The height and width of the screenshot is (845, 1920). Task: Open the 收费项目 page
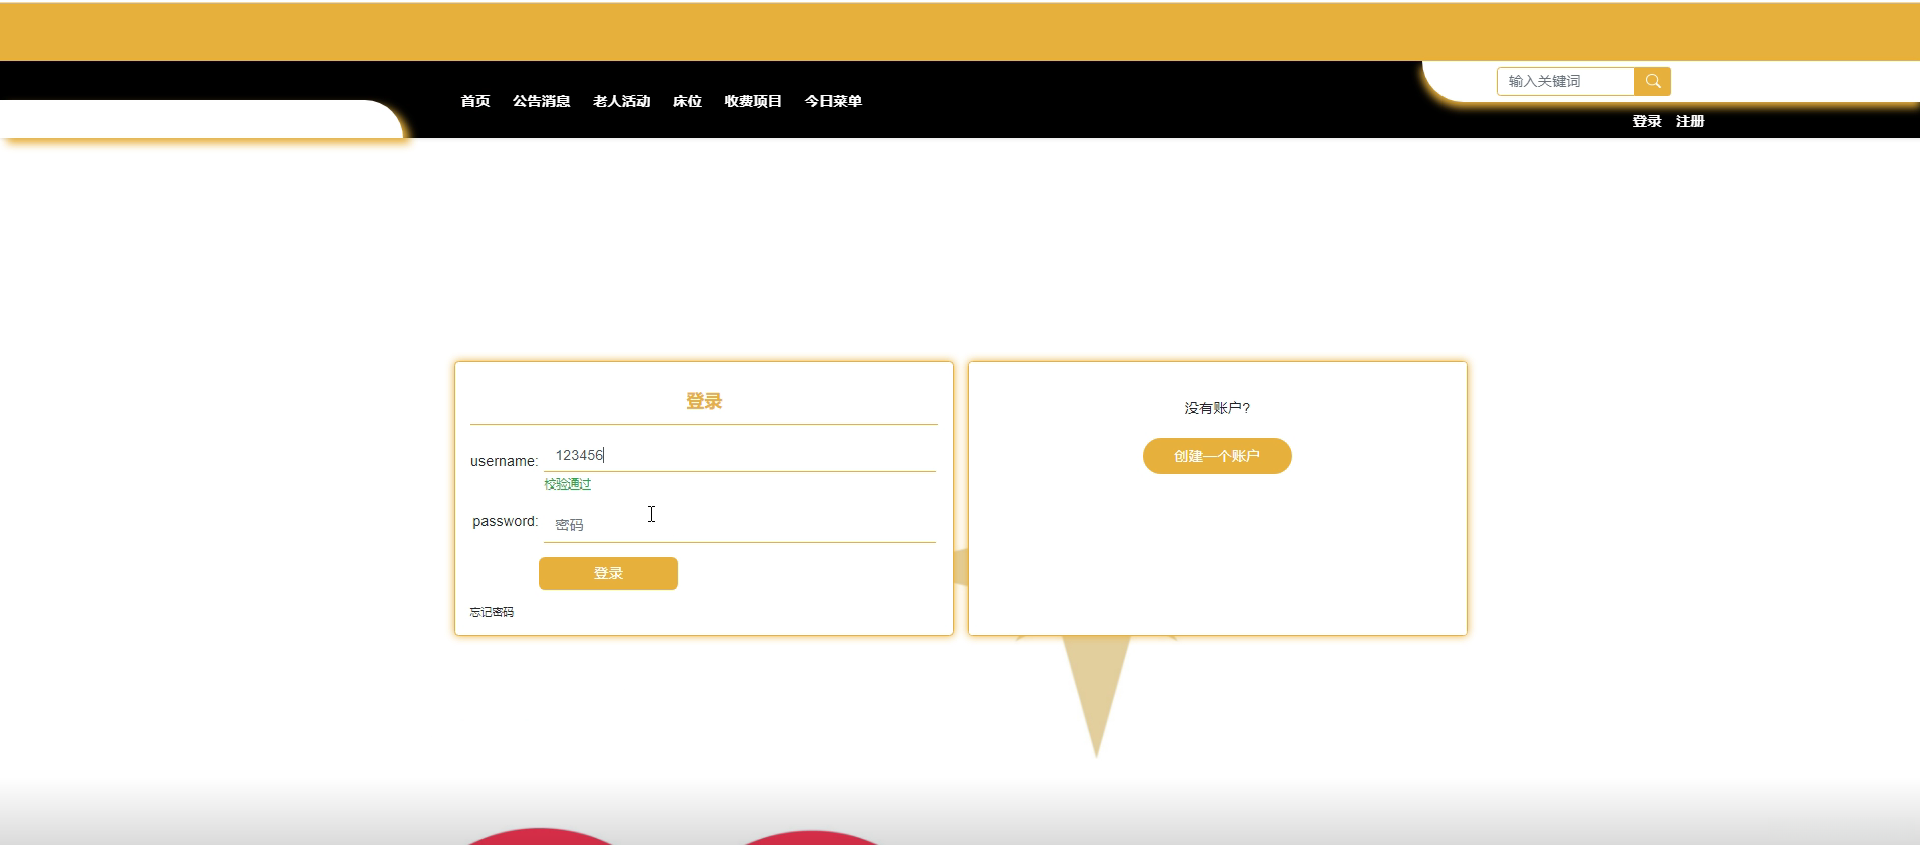[753, 101]
